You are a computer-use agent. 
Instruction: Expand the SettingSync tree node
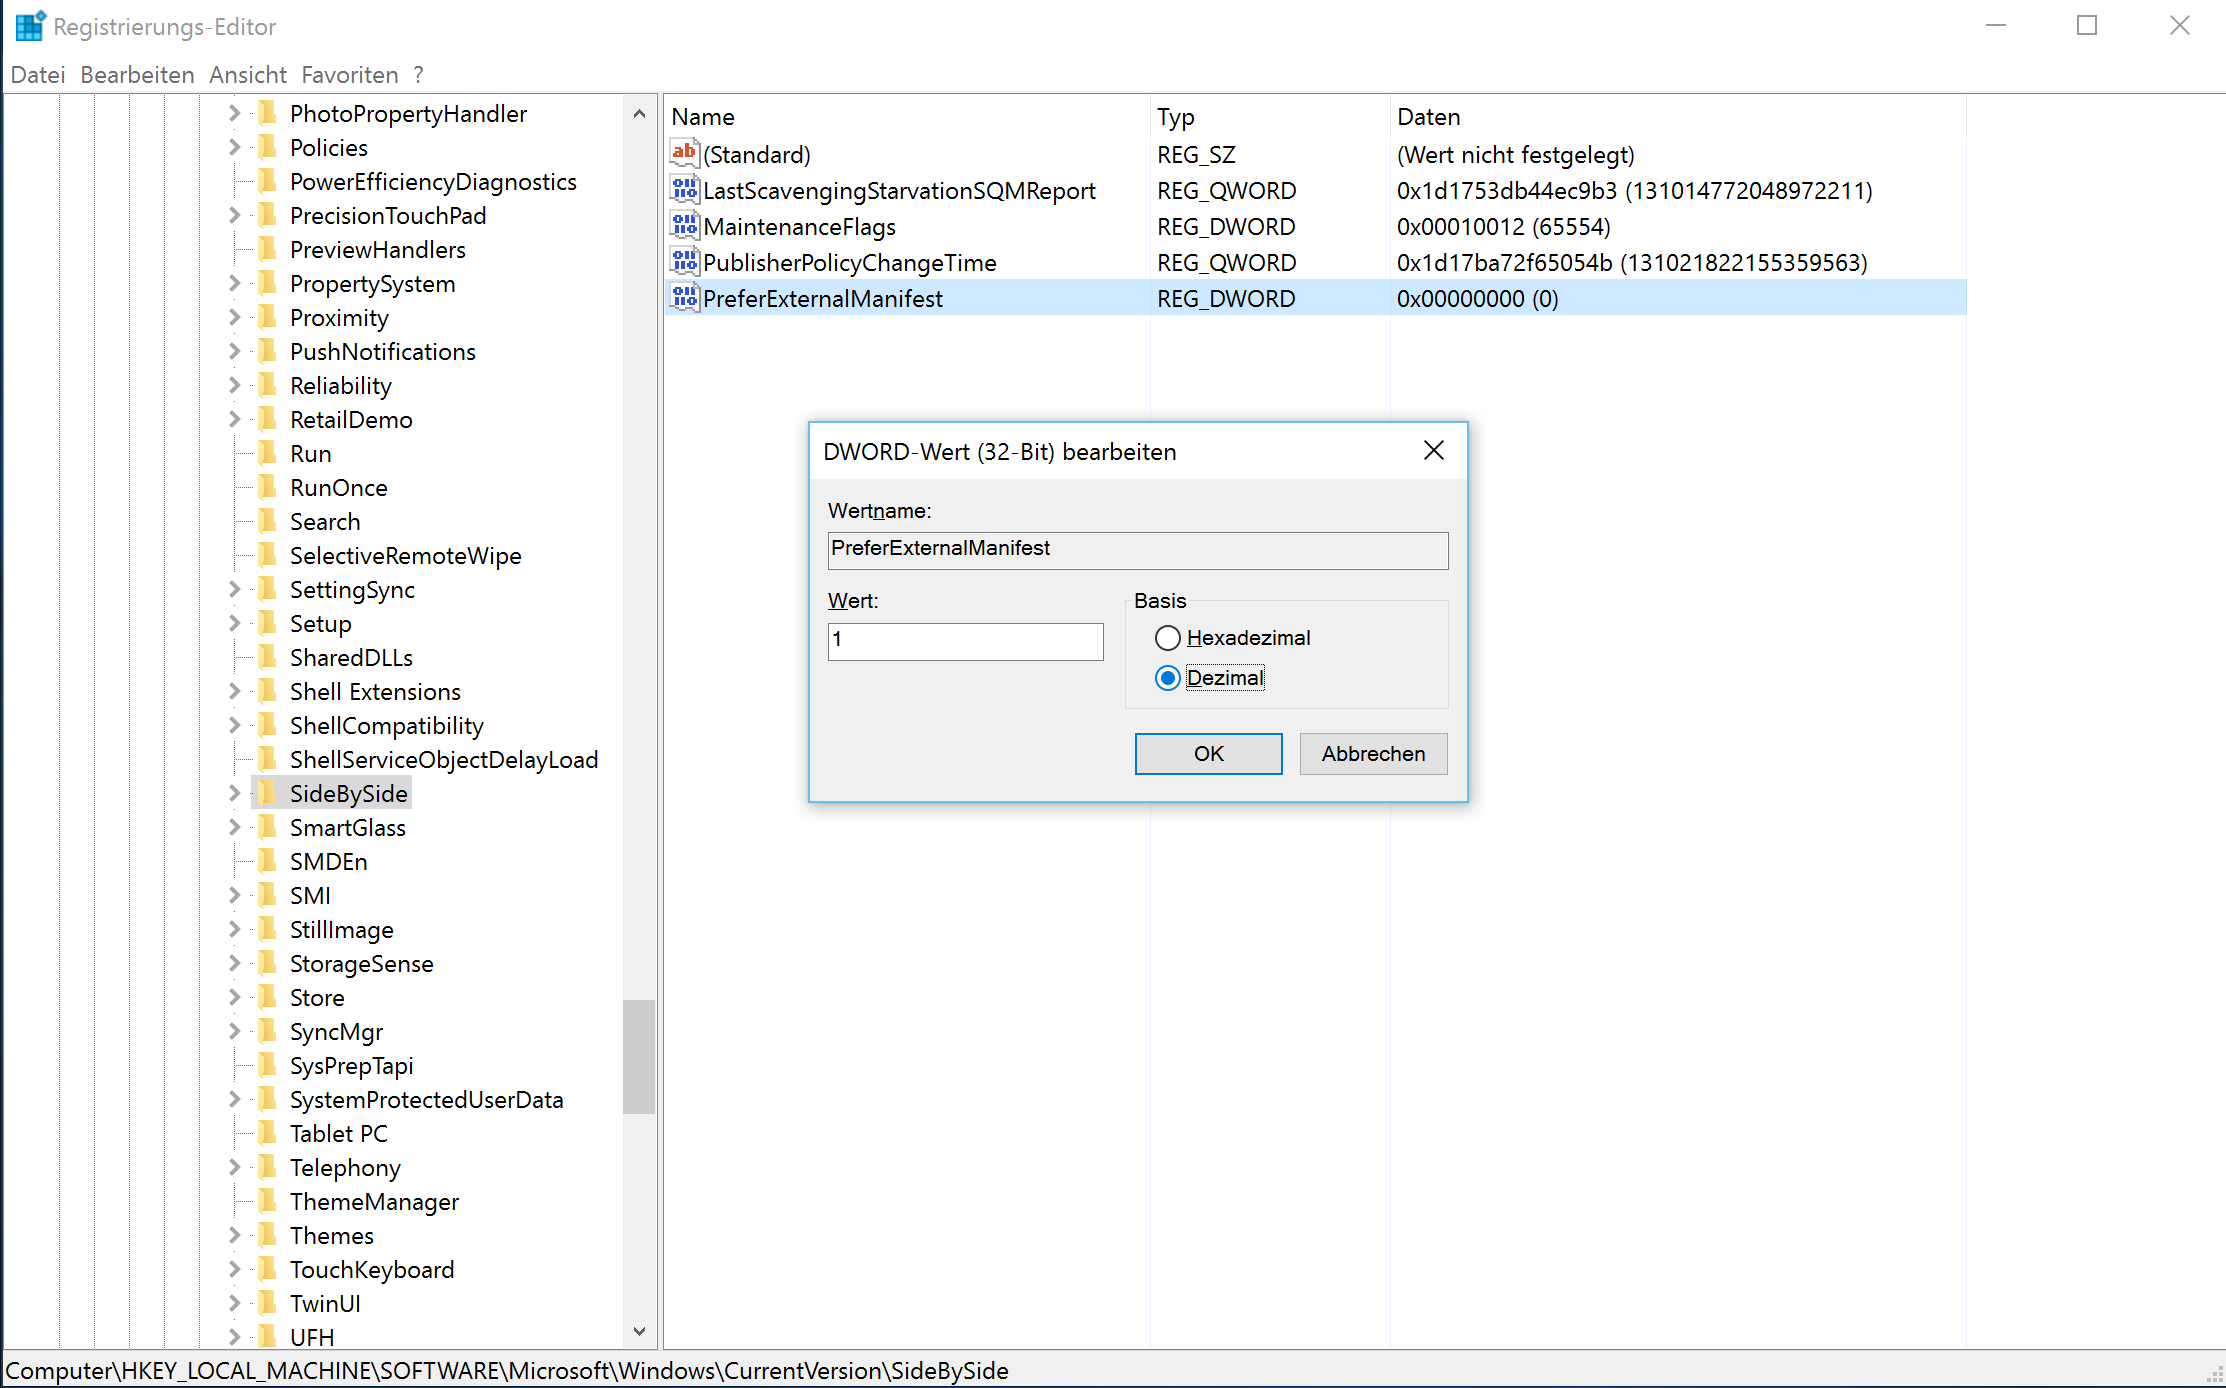point(234,589)
